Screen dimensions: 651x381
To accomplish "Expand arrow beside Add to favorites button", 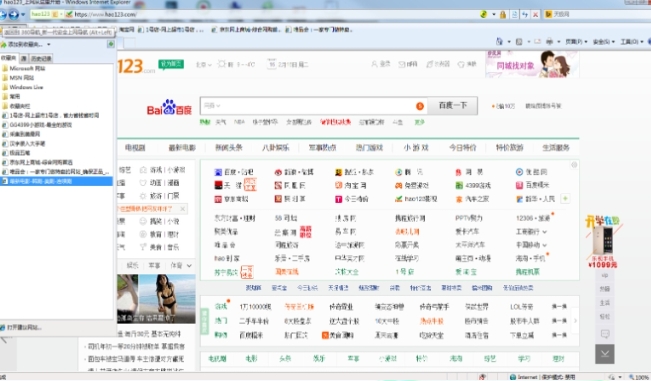I will 49,44.
